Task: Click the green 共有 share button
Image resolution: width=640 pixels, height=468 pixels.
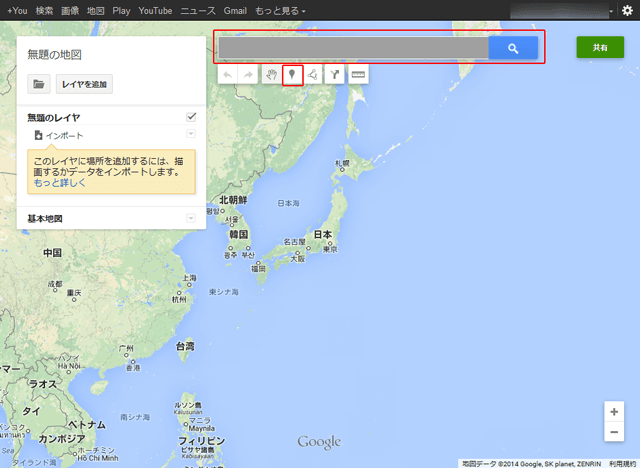Action: click(x=600, y=47)
